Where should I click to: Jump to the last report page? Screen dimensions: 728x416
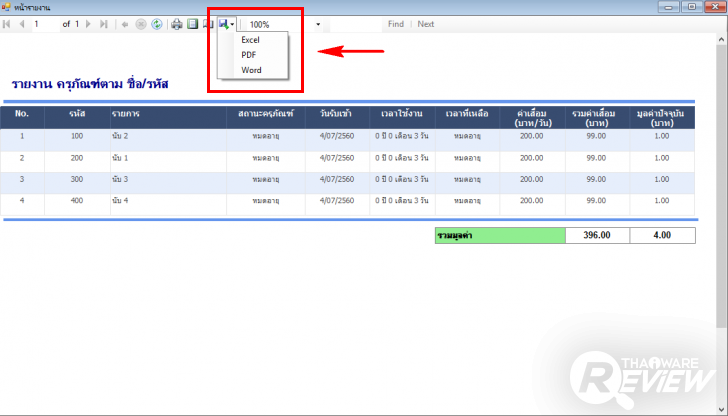pyautogui.click(x=104, y=24)
